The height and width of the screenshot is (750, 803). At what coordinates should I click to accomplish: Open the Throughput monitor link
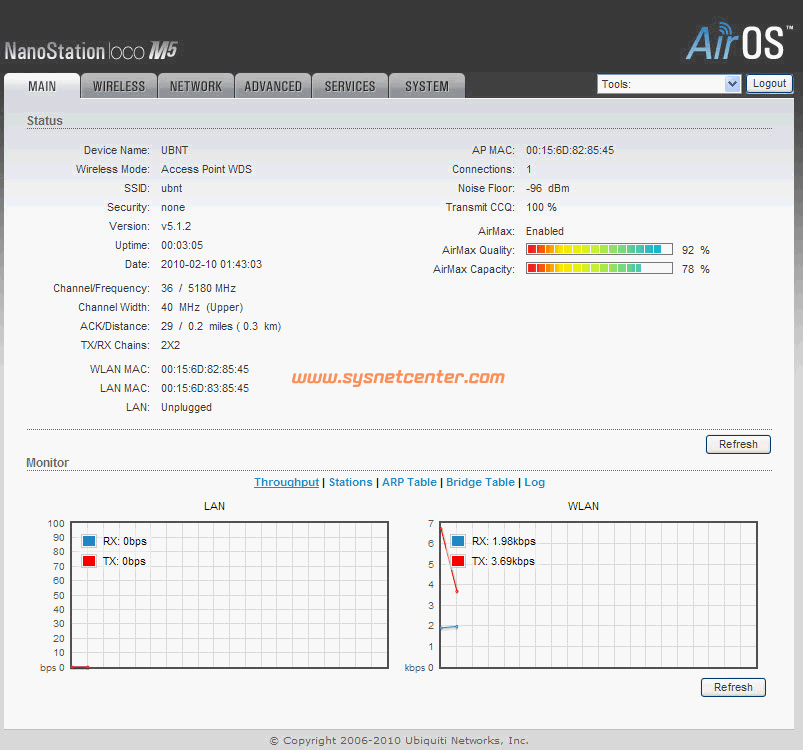tap(286, 482)
